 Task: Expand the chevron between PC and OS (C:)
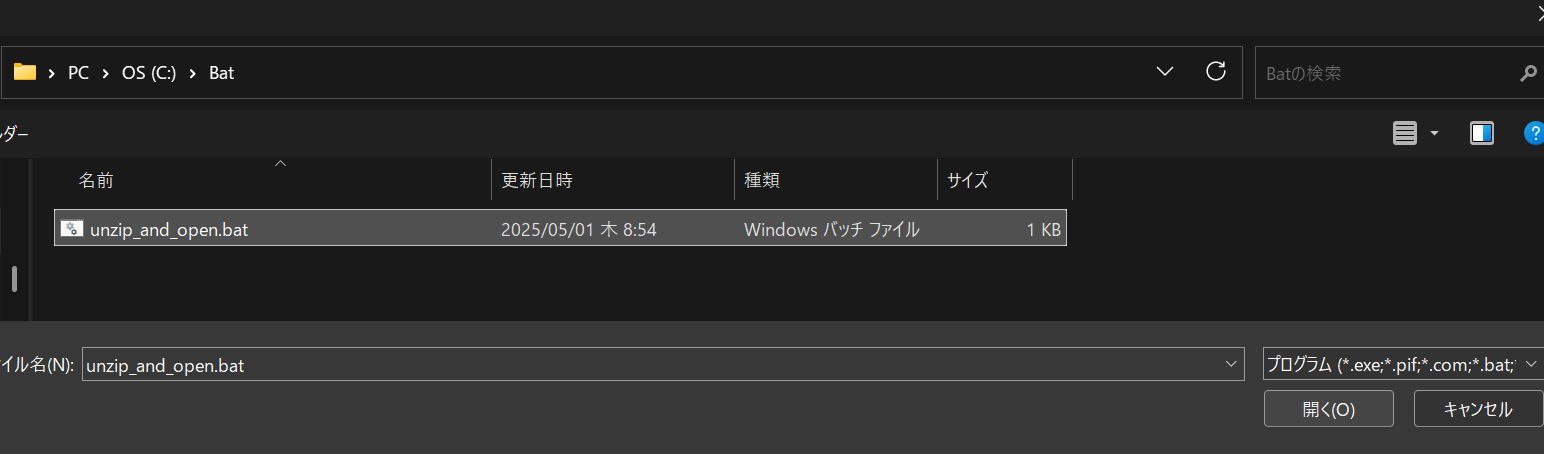coord(105,73)
